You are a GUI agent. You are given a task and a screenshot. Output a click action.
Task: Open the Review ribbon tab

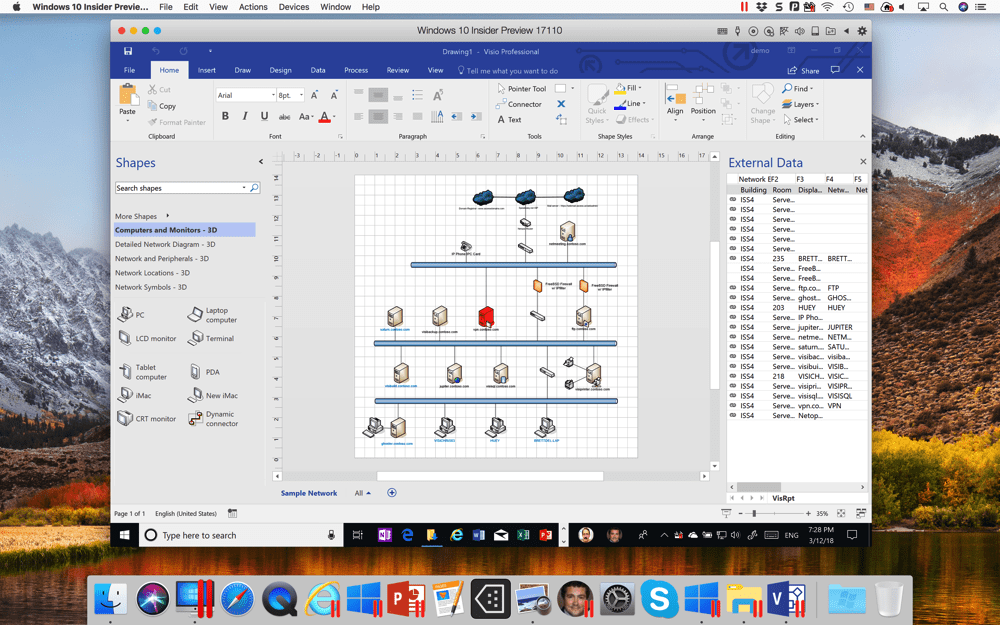(x=398, y=70)
